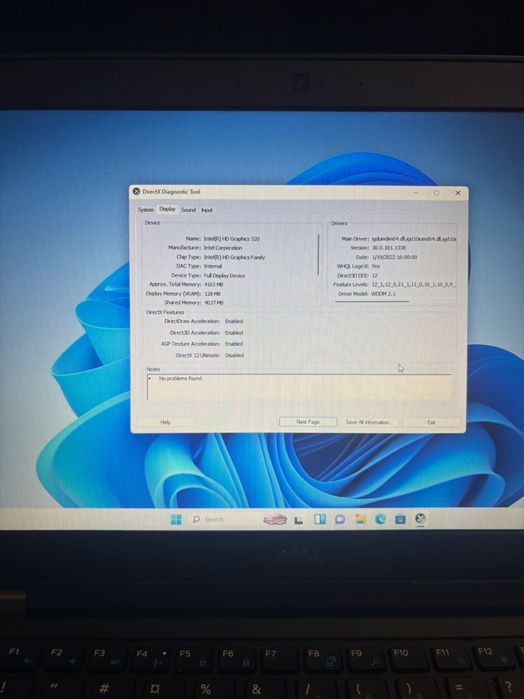Click the name value Intel(R) HD Graphics 520
The height and width of the screenshot is (699, 524).
pos(231,239)
